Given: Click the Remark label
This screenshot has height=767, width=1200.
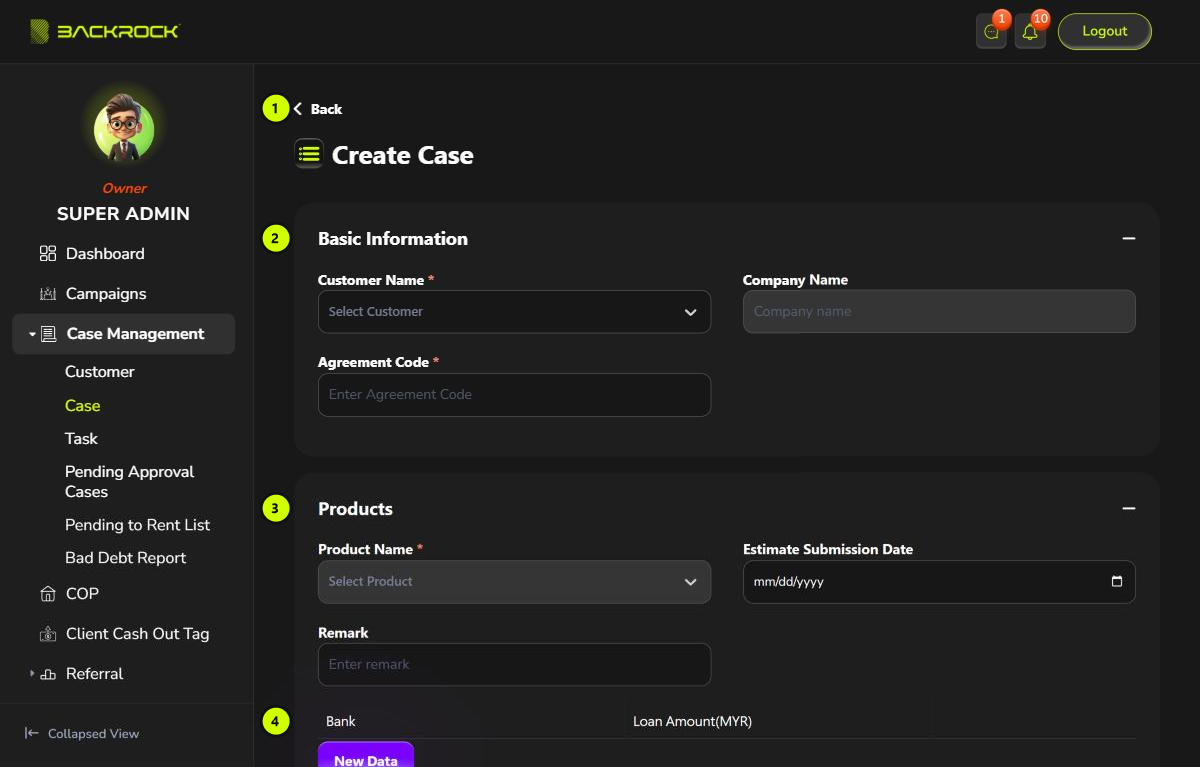Looking at the screenshot, I should (343, 633).
